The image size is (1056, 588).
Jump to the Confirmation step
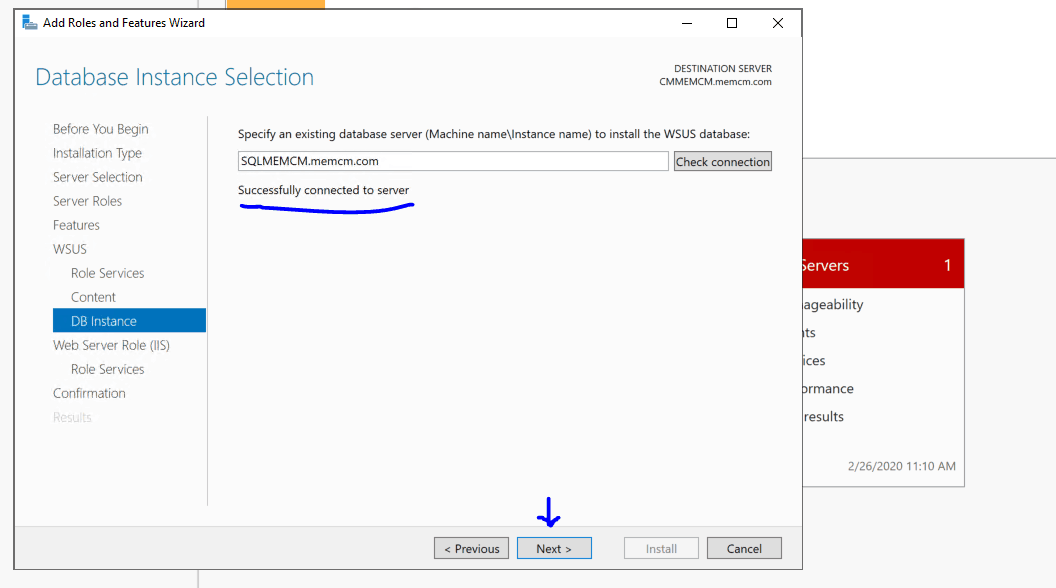pos(89,393)
